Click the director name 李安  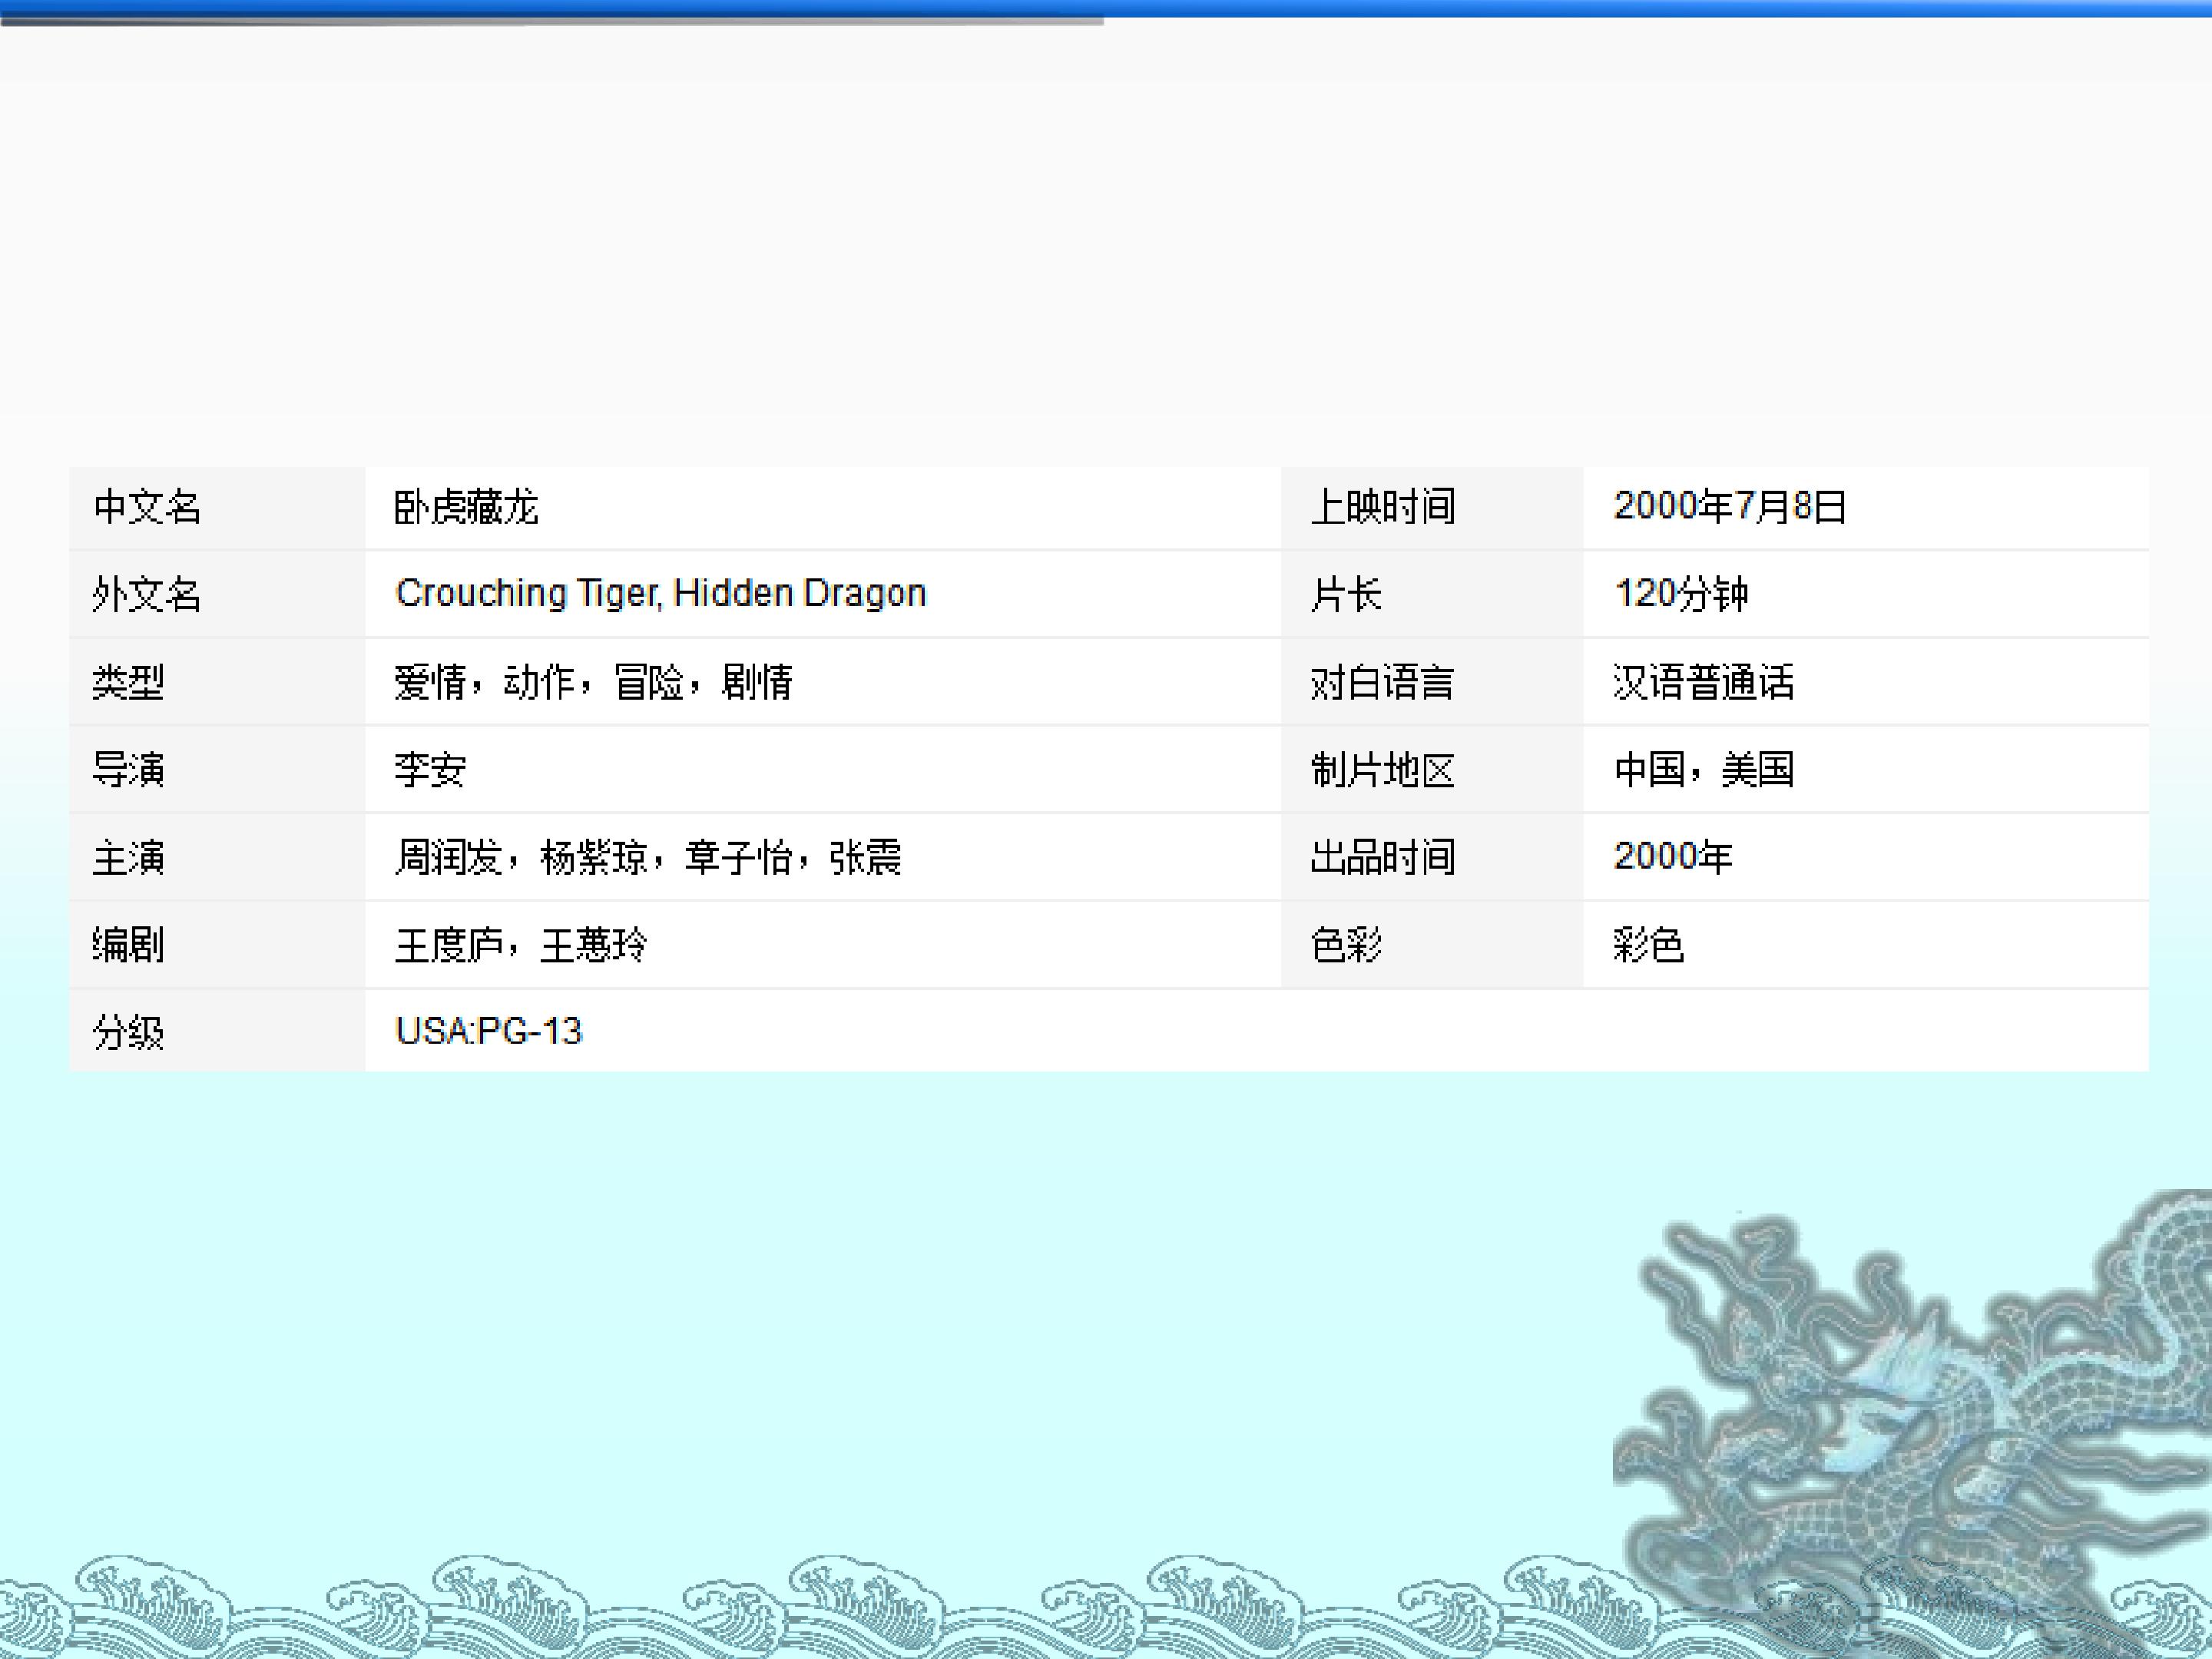click(430, 769)
